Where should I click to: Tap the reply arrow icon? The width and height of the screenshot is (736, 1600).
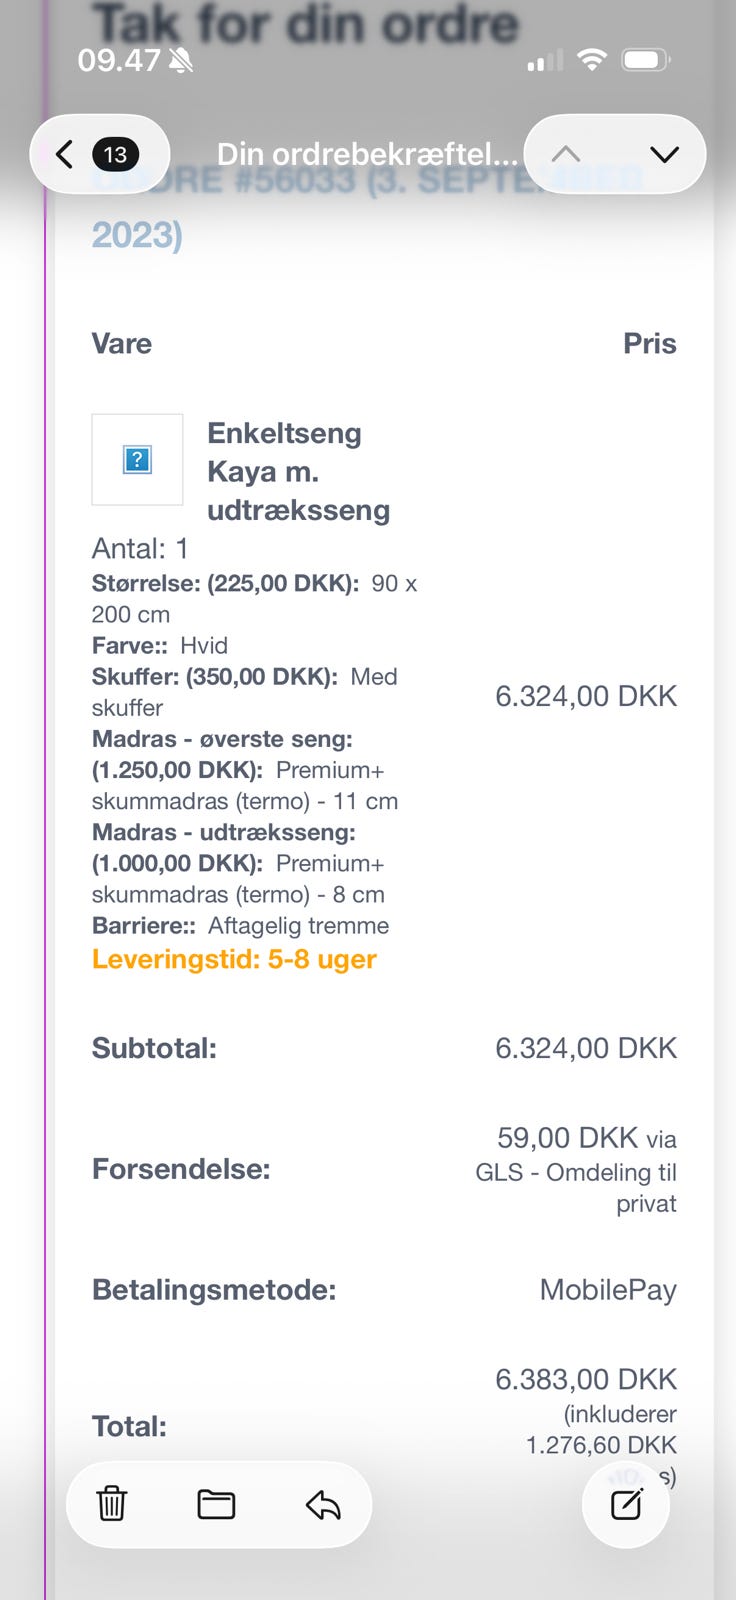(323, 1504)
